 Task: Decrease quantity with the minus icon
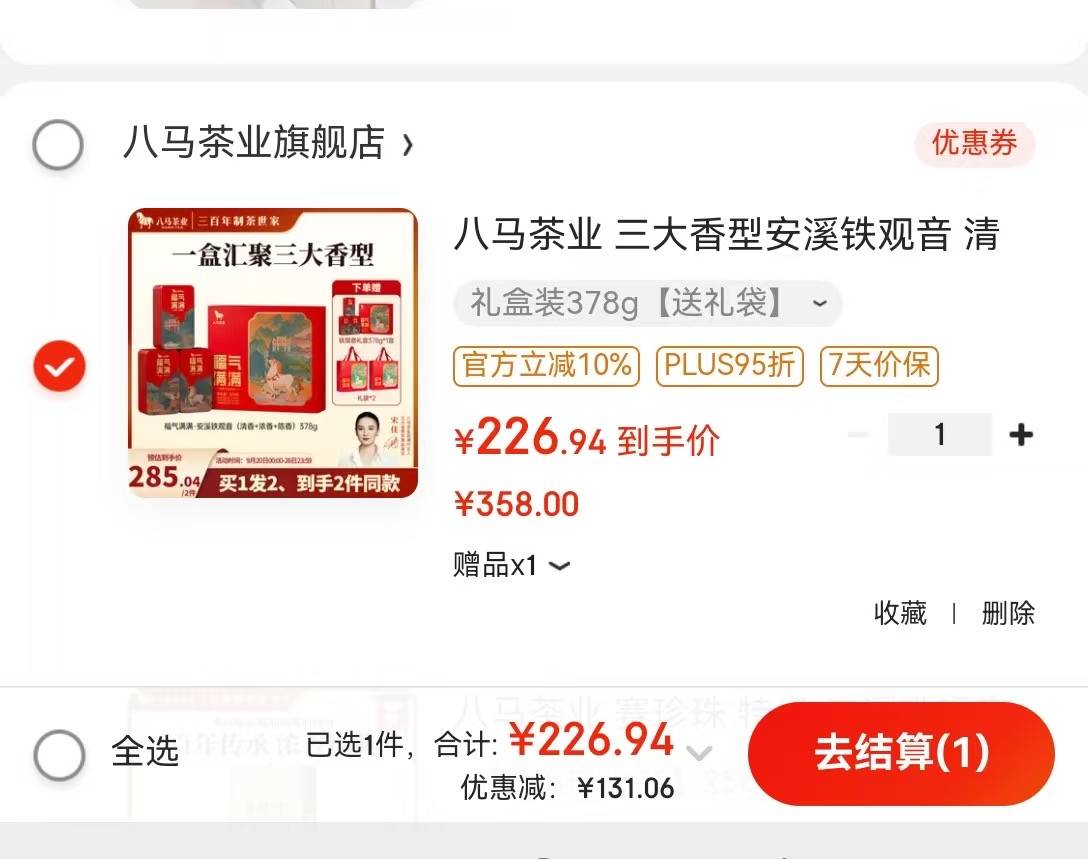click(858, 435)
